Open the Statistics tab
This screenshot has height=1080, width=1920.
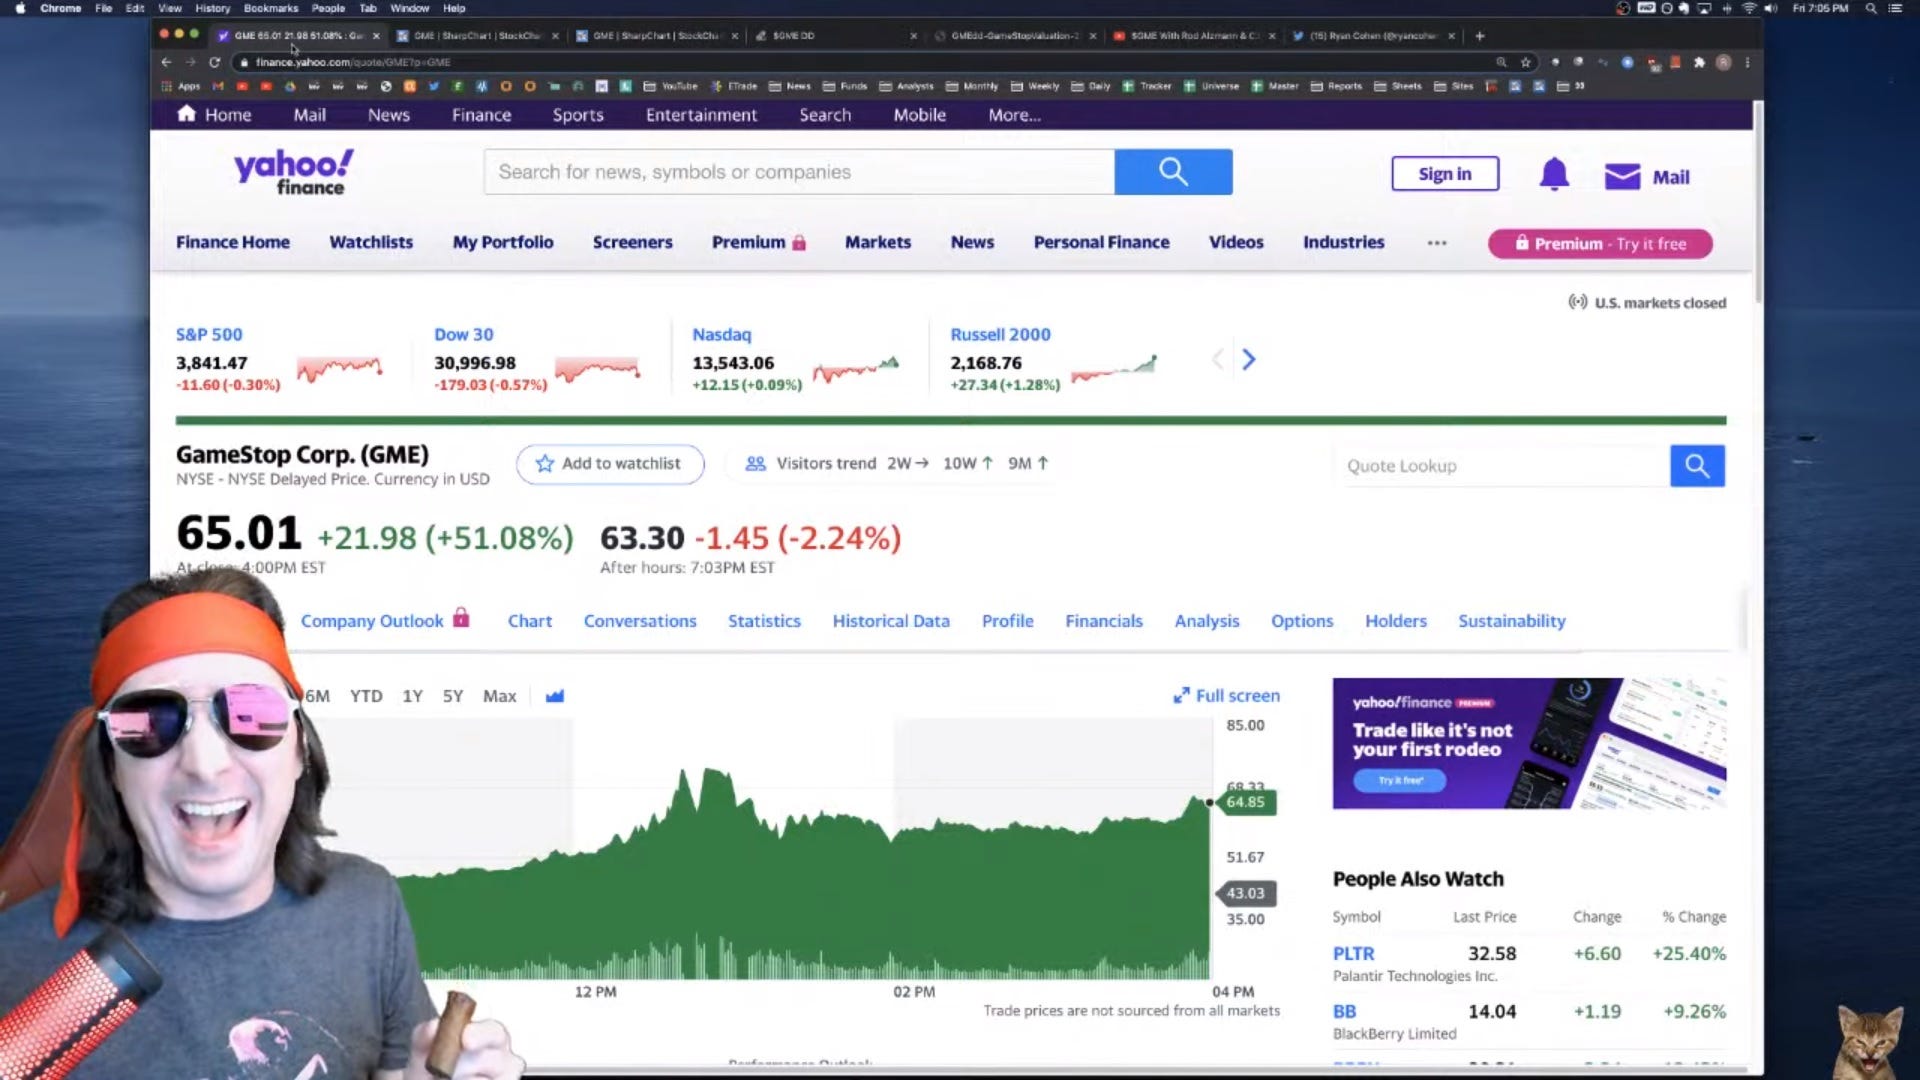coord(764,621)
